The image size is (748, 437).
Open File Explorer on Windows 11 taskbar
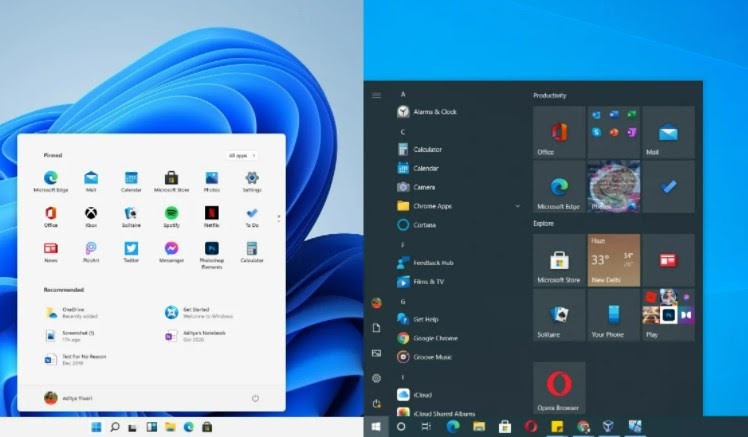click(x=170, y=427)
